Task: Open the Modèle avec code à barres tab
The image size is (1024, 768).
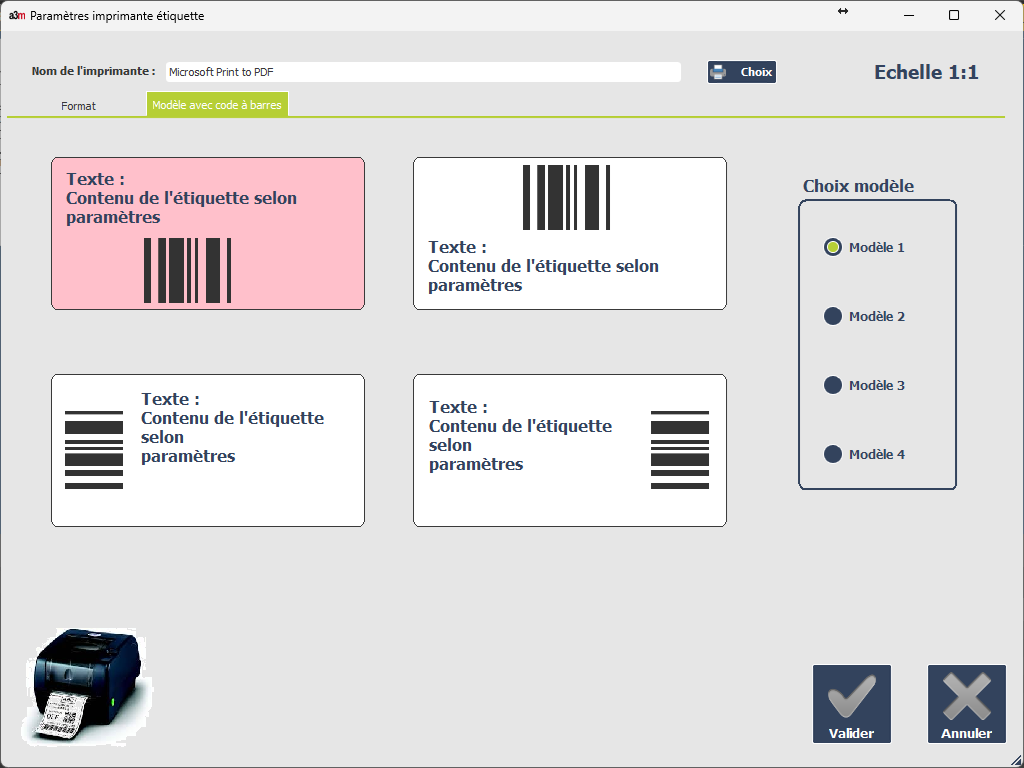Action: 217,105
